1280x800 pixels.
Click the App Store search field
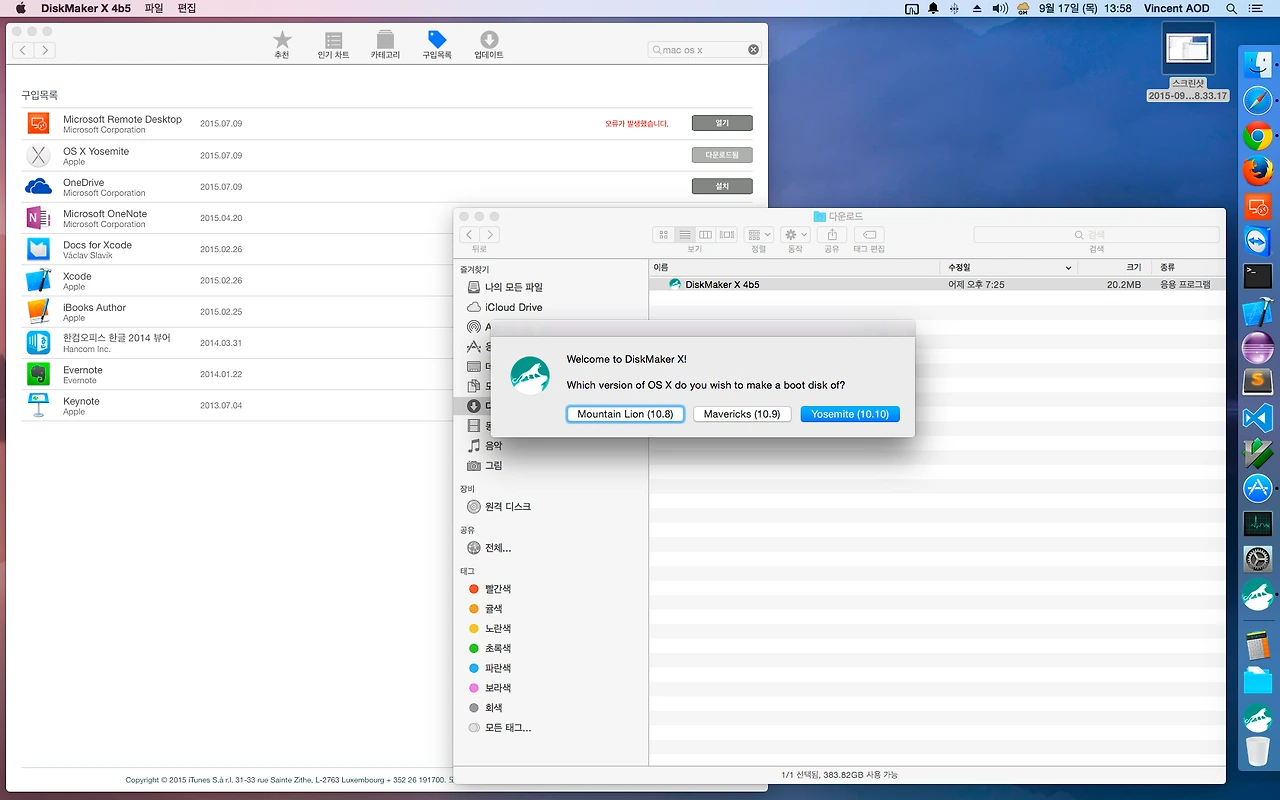point(704,50)
